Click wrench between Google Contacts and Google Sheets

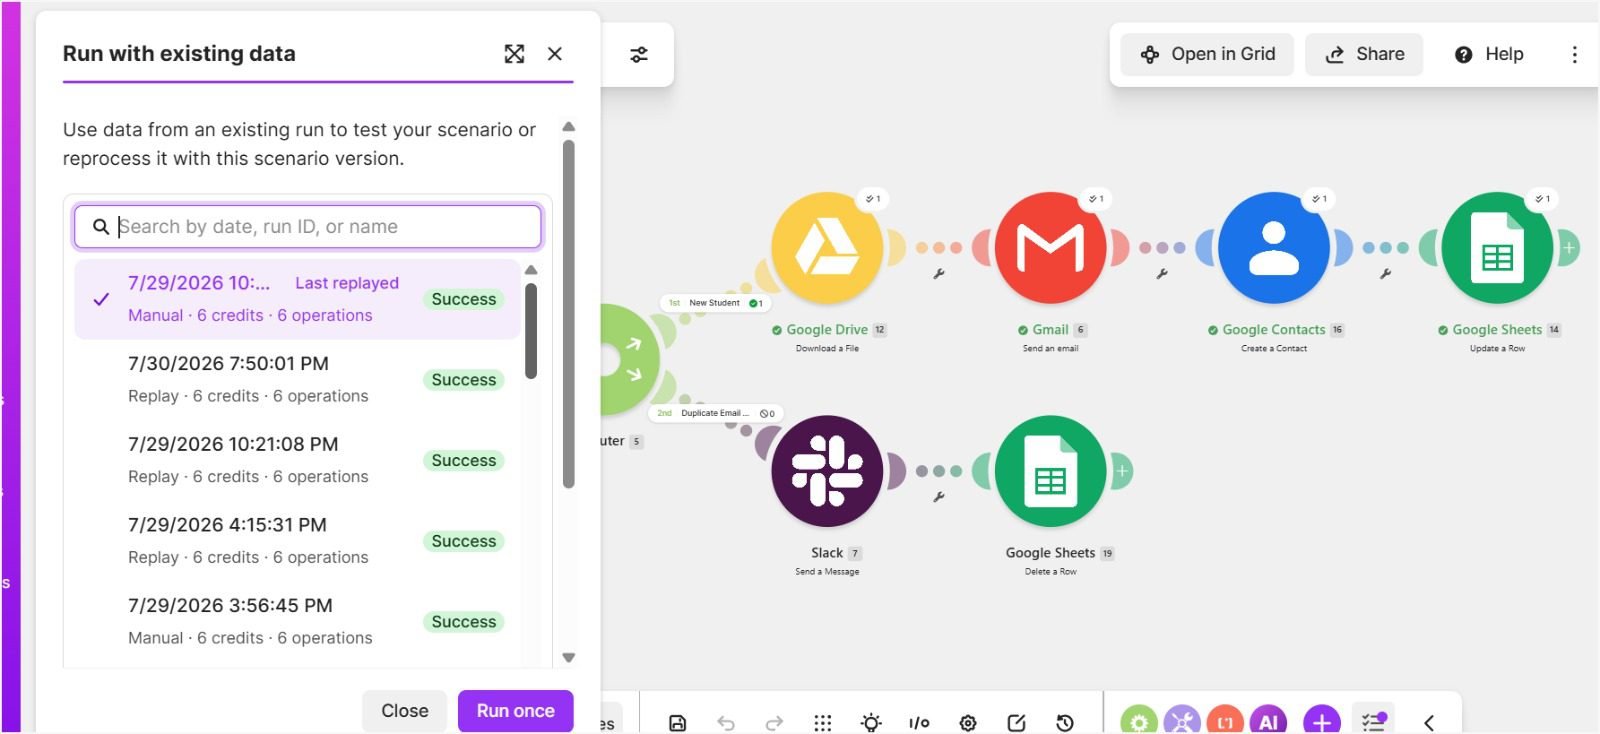coord(1385,274)
